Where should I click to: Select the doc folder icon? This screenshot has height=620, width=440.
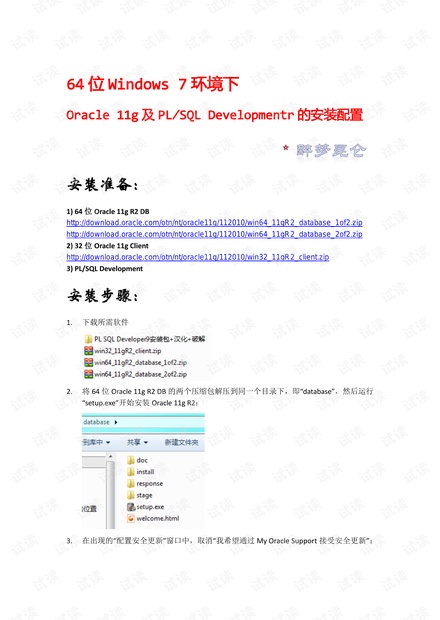click(131, 460)
